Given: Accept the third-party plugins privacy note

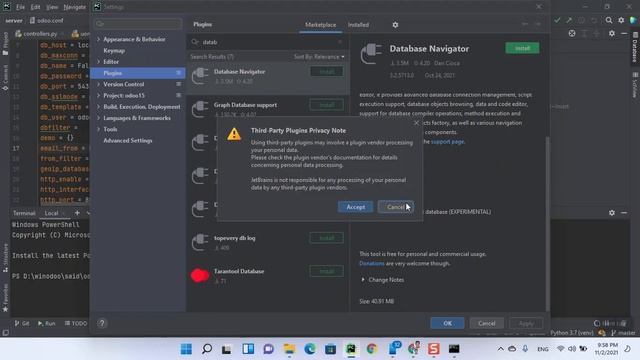Looking at the screenshot, I should click(x=356, y=207).
